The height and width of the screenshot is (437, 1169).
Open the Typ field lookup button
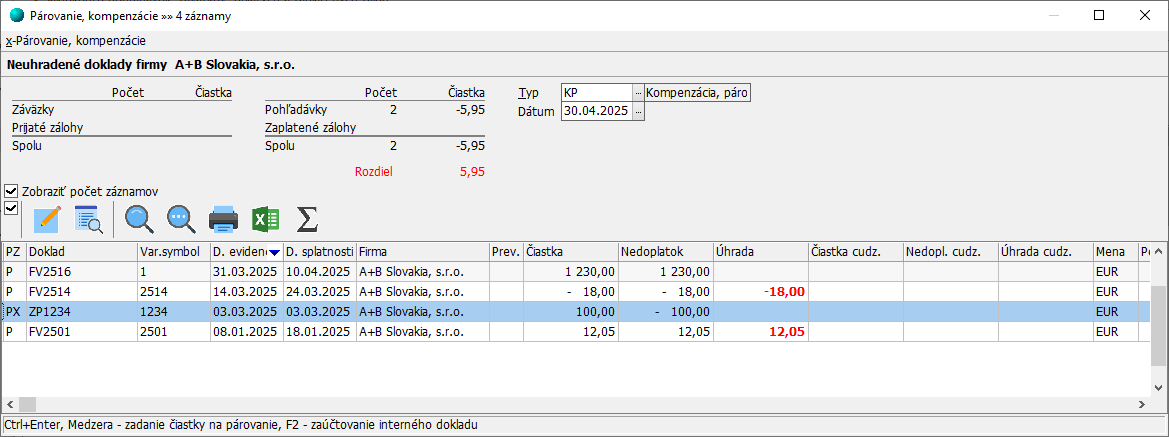click(638, 93)
